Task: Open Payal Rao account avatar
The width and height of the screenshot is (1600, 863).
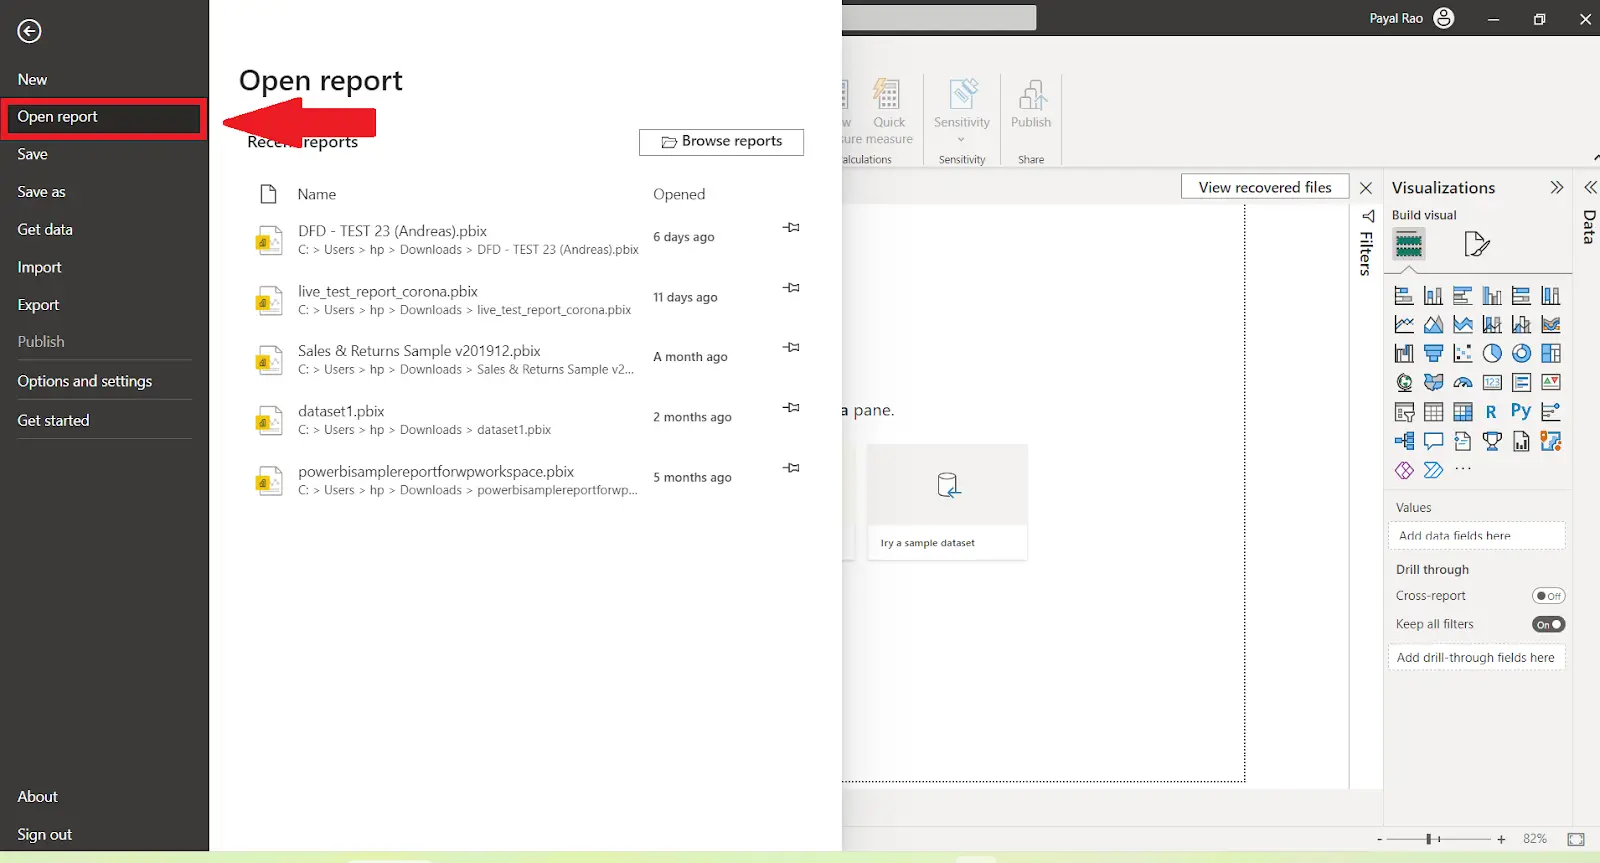Action: point(1444,18)
